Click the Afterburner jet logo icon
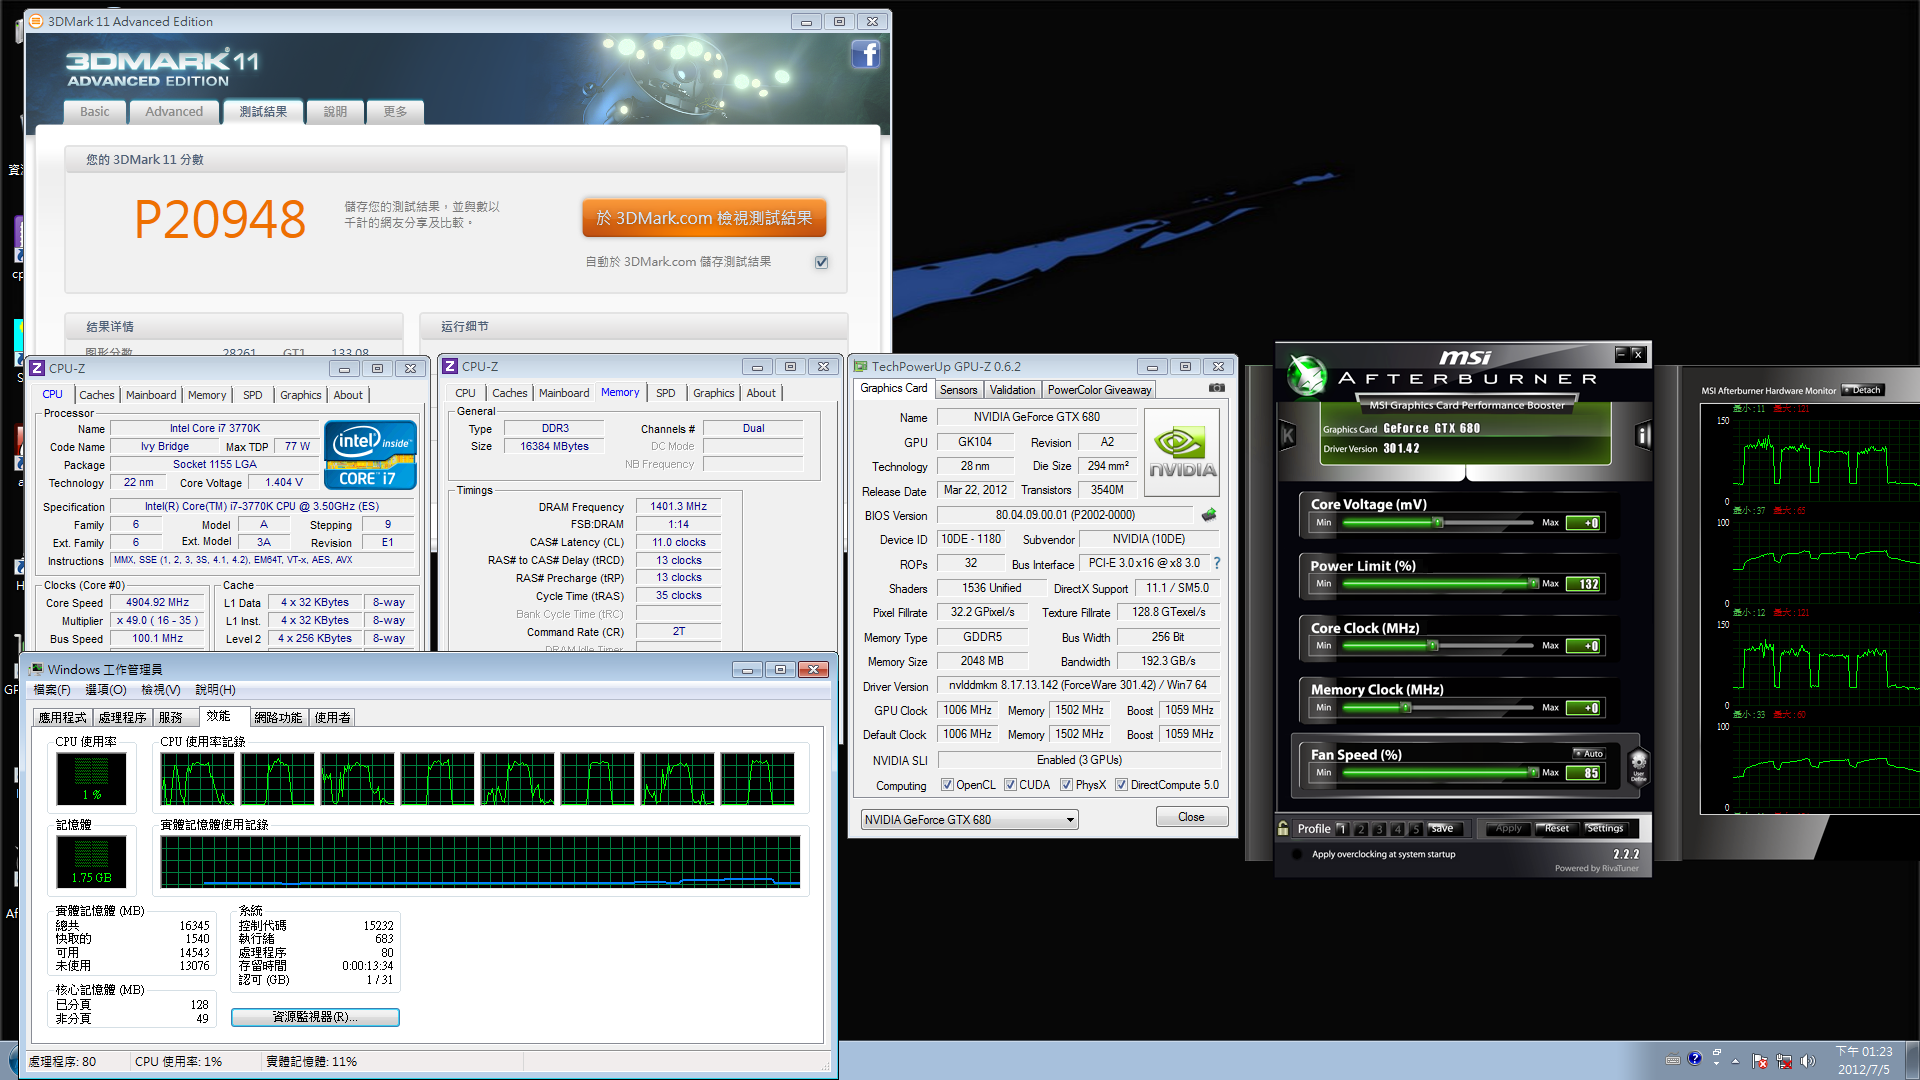 tap(1305, 375)
